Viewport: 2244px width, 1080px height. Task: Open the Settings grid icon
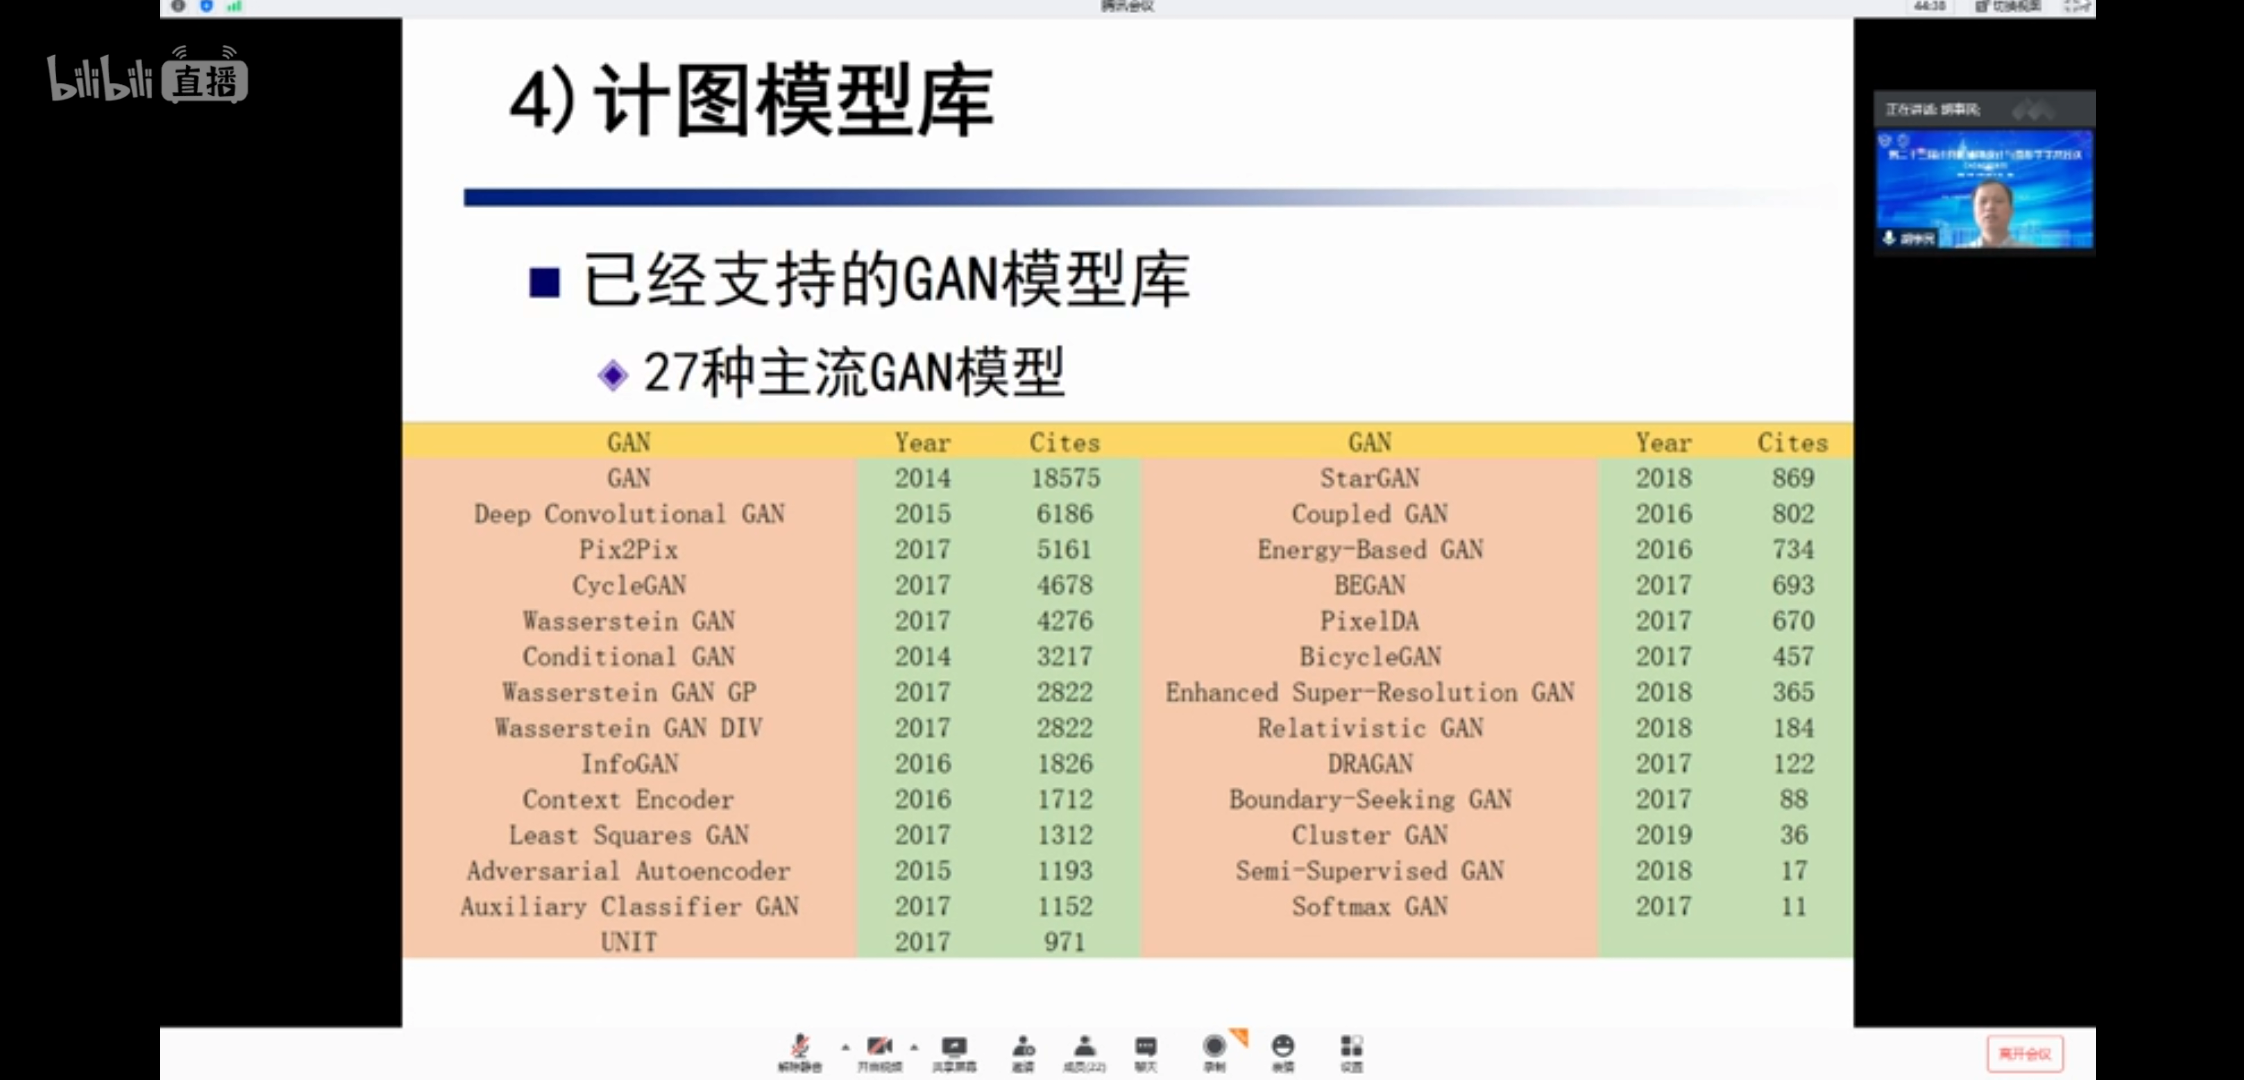click(x=1351, y=1047)
